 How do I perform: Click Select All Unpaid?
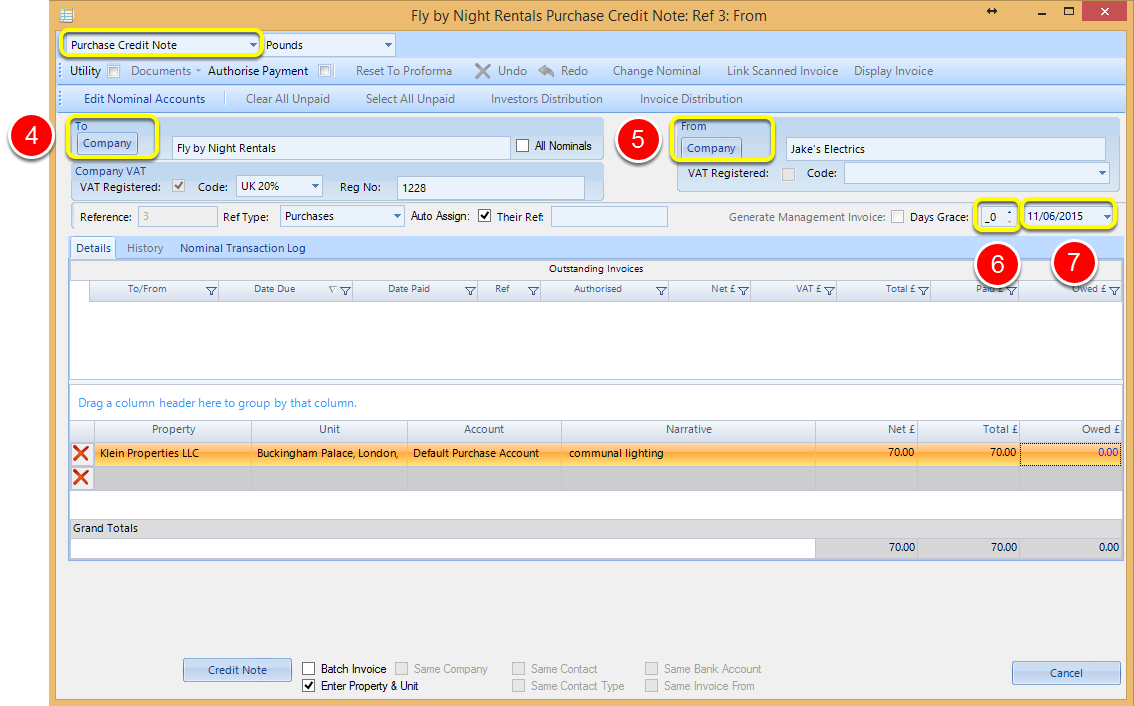point(410,98)
